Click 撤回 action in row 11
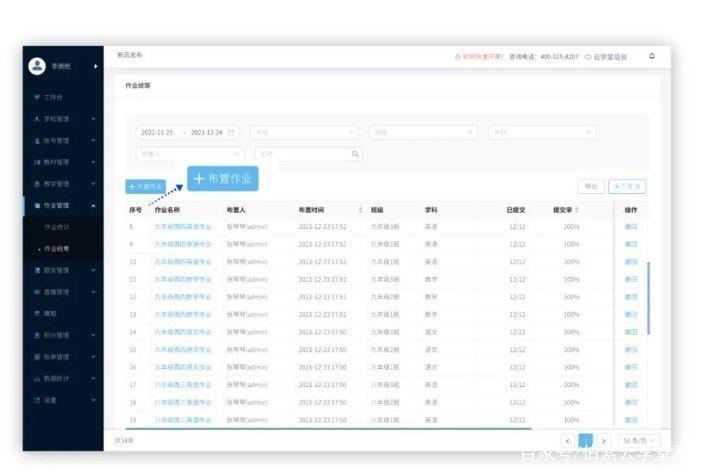This screenshot has height=473, width=720. tap(631, 279)
